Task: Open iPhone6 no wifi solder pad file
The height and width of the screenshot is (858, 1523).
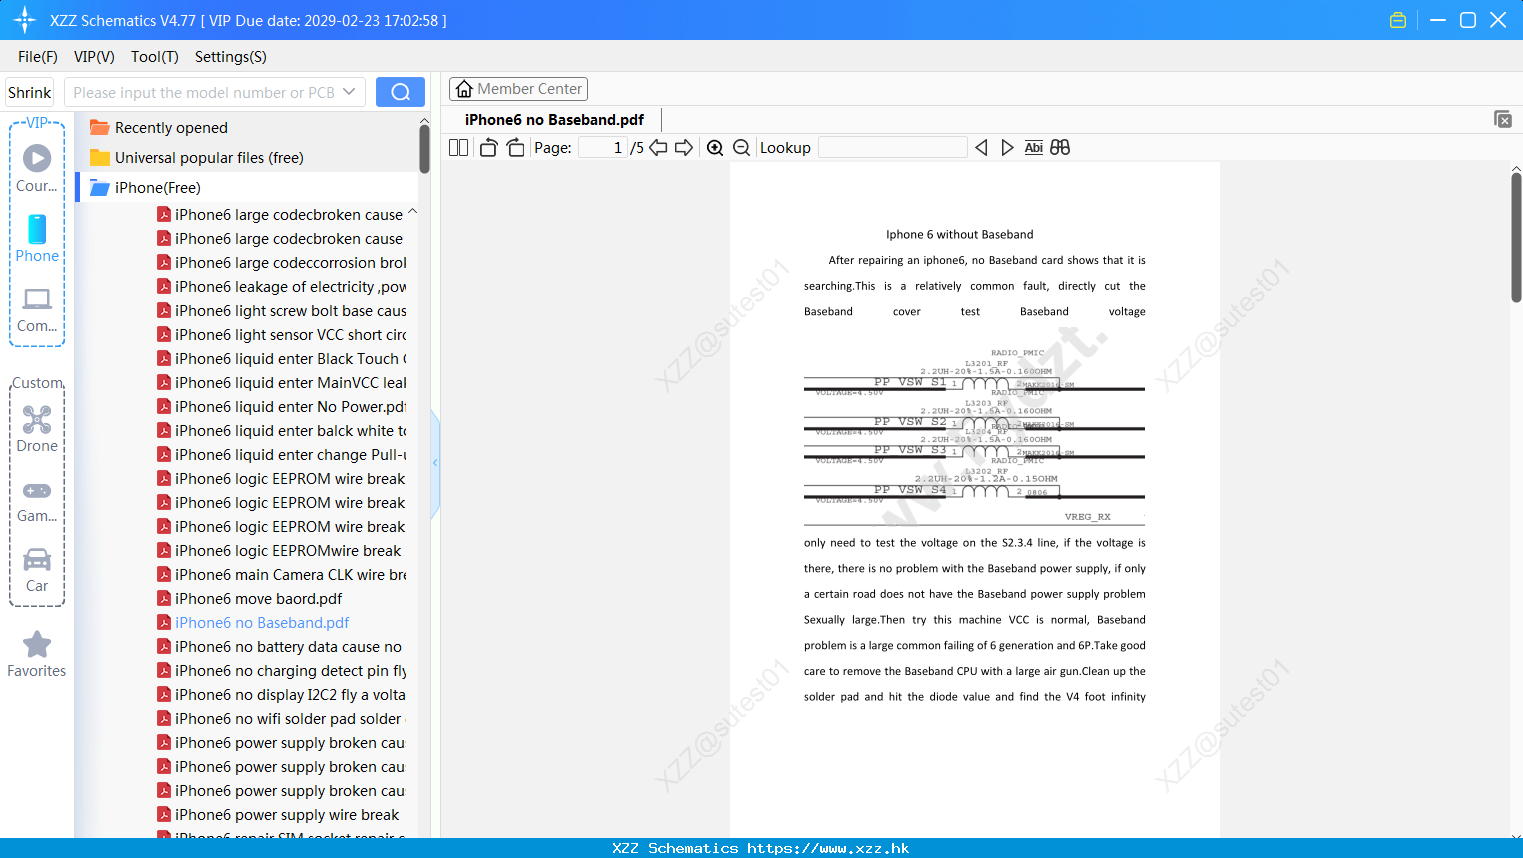Action: 280,719
